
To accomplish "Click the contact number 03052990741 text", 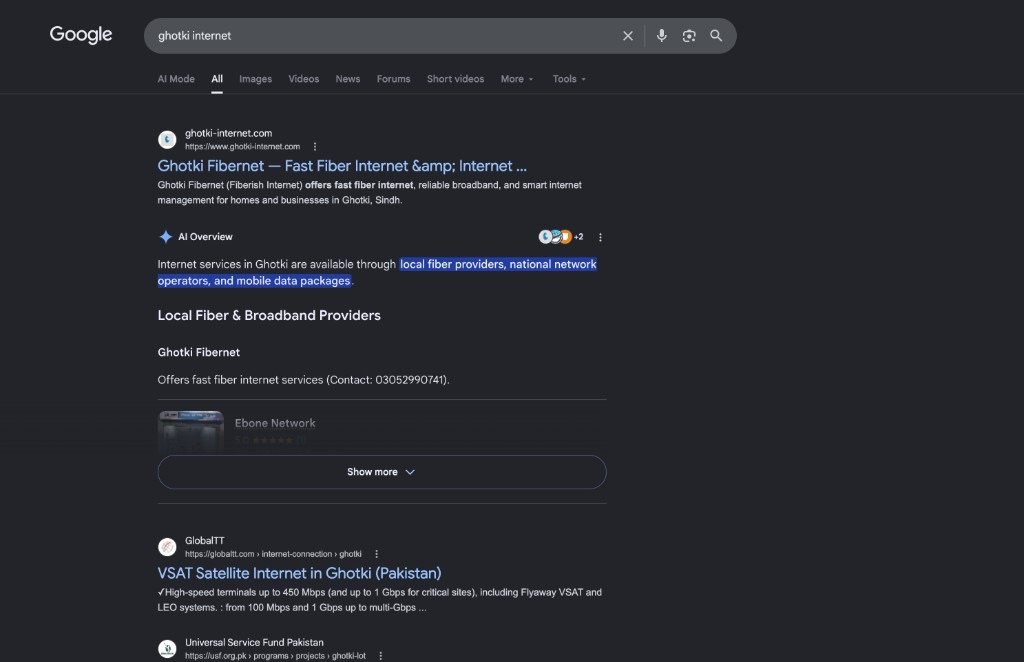I will 410,380.
